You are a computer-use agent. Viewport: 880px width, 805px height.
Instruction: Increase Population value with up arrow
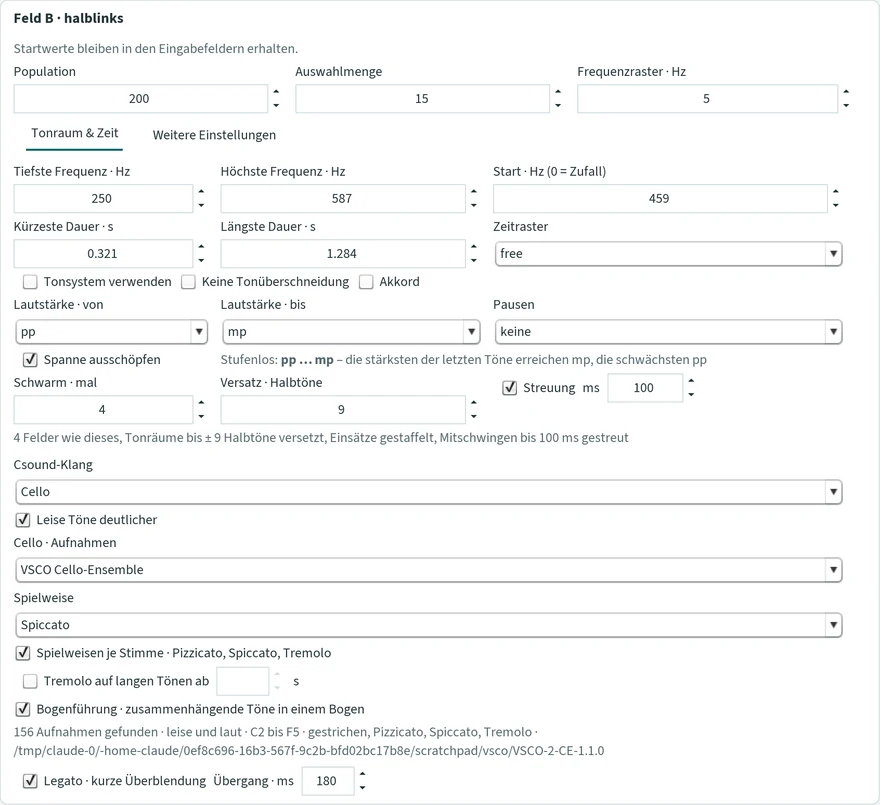276,92
